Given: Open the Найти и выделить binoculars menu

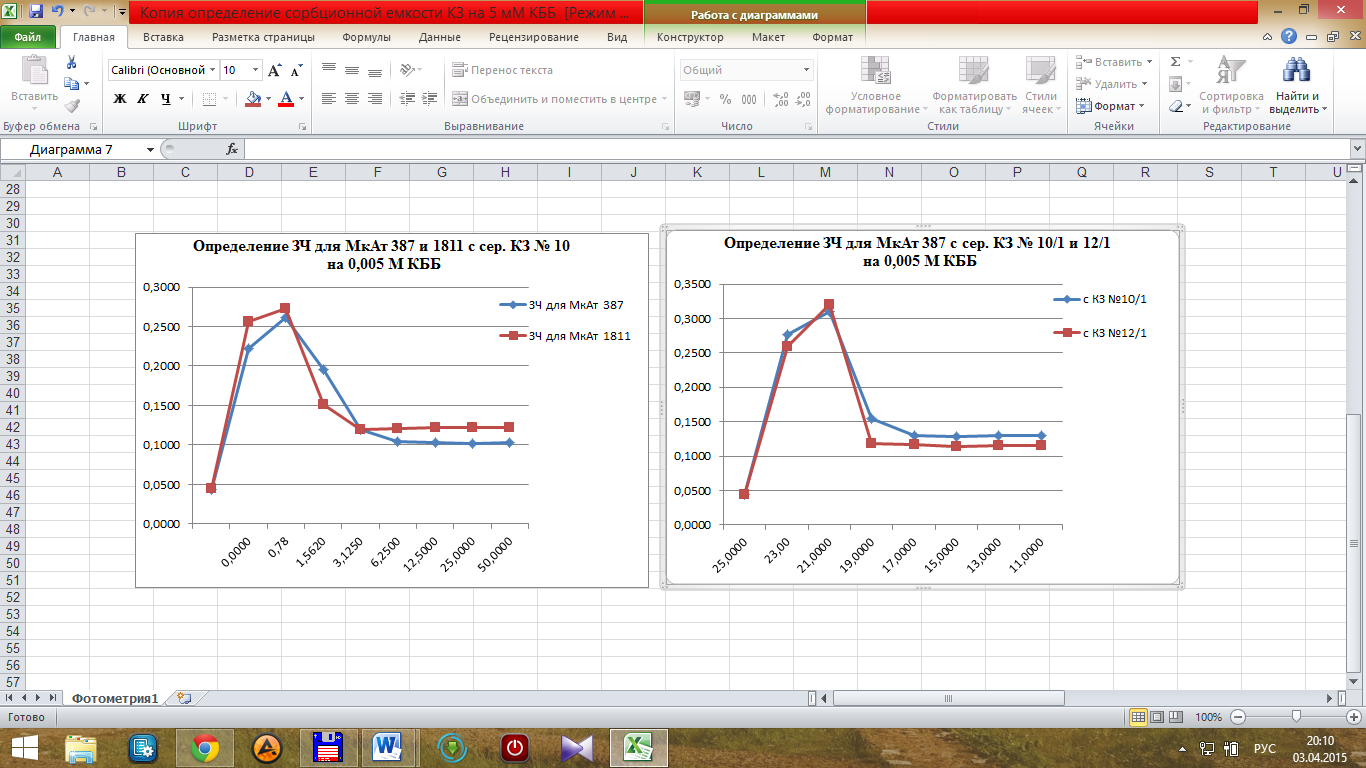Looking at the screenshot, I should [1298, 85].
